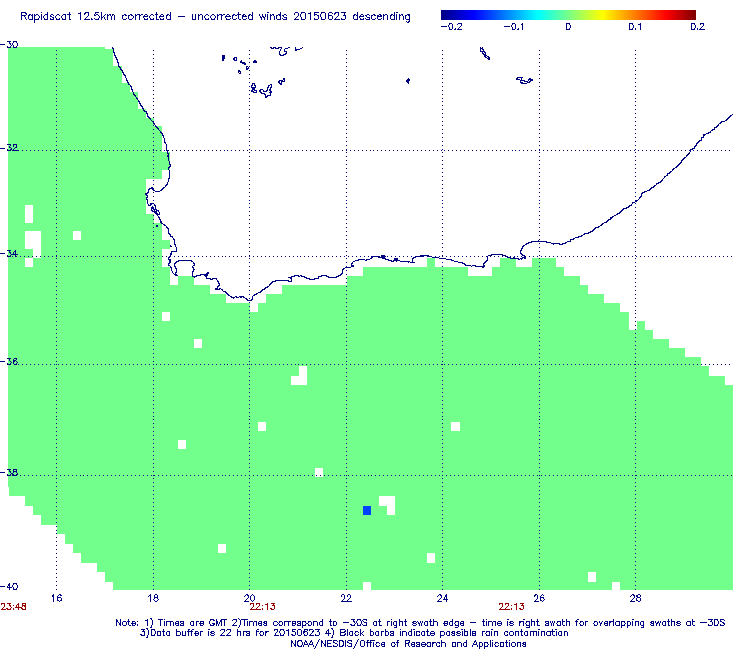Click latitude label -40

9,586
